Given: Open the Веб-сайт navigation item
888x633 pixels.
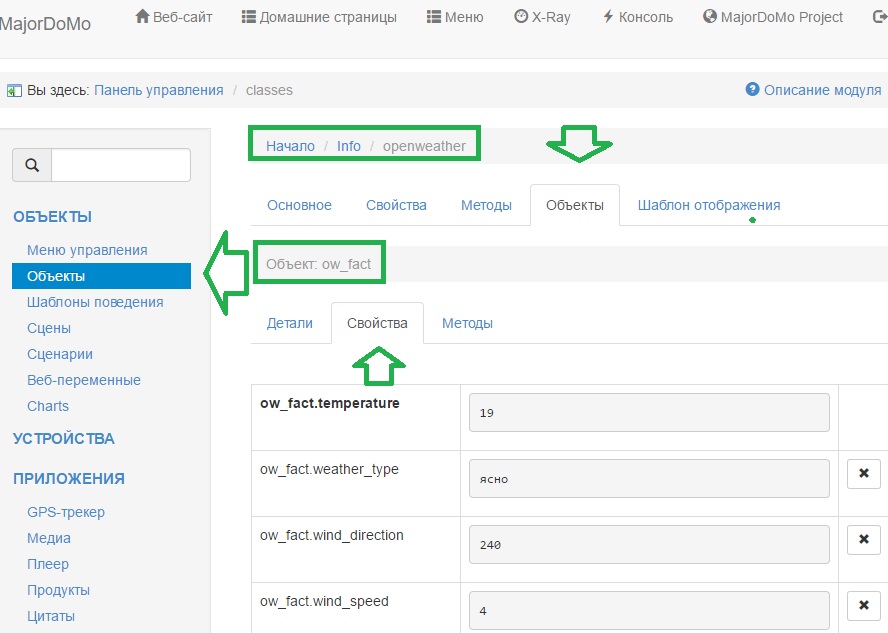Looking at the screenshot, I should [174, 17].
